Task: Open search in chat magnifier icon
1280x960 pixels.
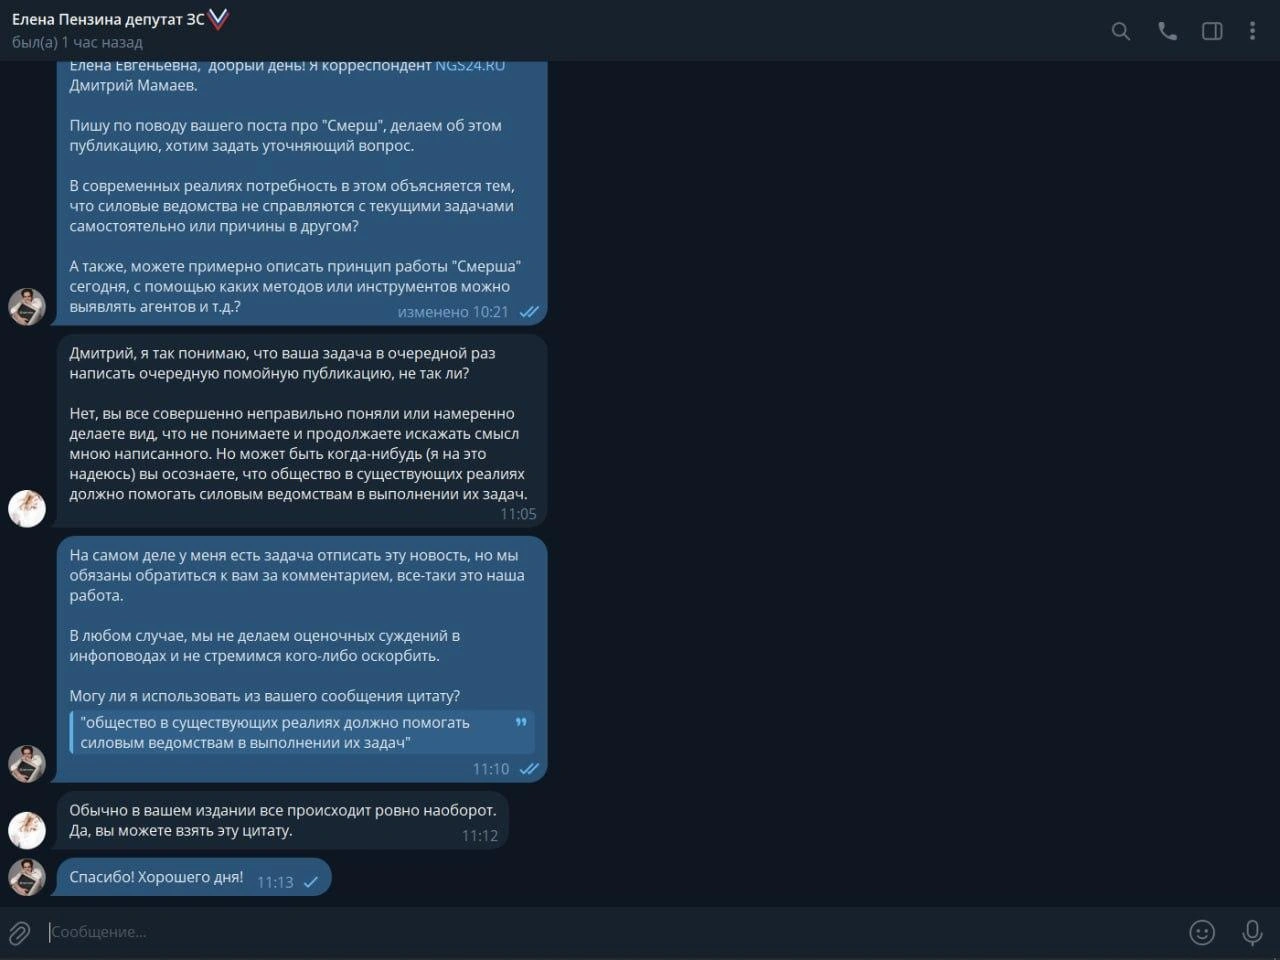Action: point(1121,31)
